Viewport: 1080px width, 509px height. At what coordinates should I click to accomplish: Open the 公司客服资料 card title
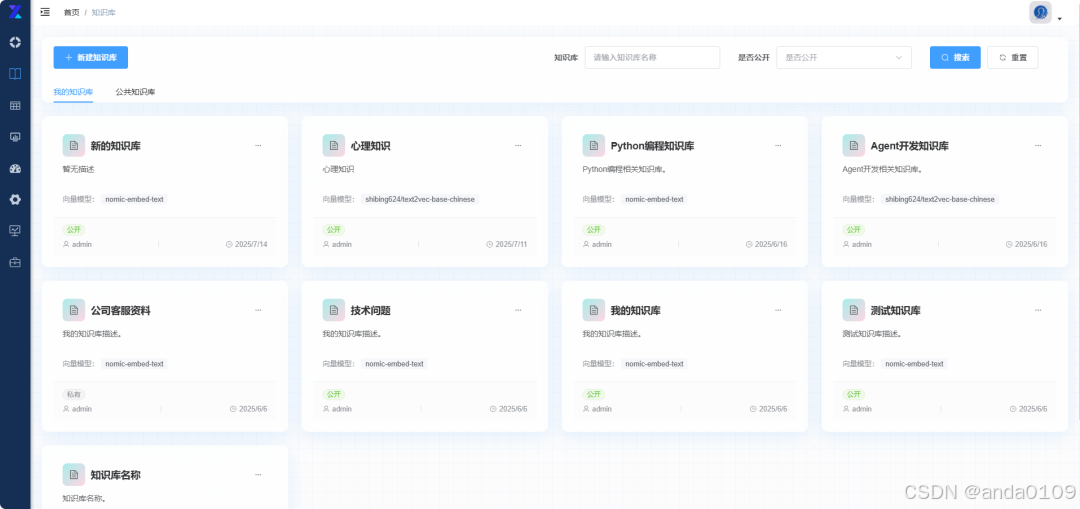pyautogui.click(x=121, y=311)
